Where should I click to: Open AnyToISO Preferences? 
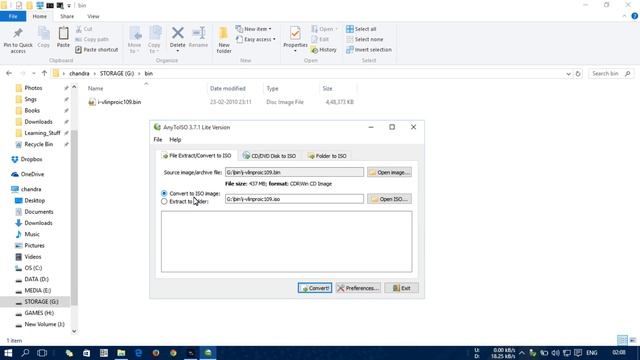pyautogui.click(x=358, y=288)
